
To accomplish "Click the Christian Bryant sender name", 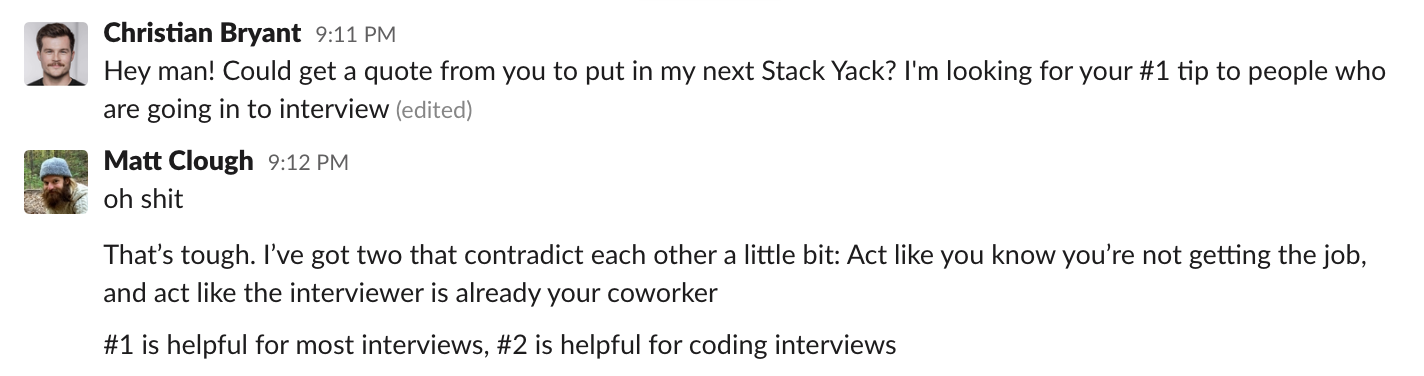I will click(x=202, y=33).
